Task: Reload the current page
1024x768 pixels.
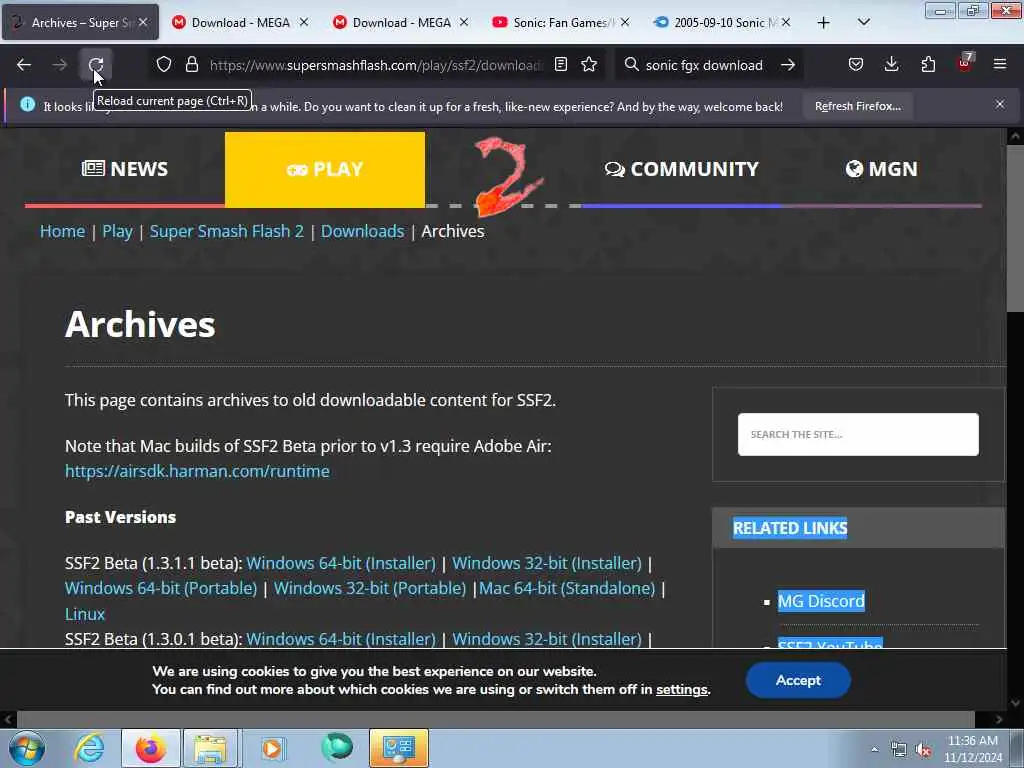Action: tap(96, 65)
